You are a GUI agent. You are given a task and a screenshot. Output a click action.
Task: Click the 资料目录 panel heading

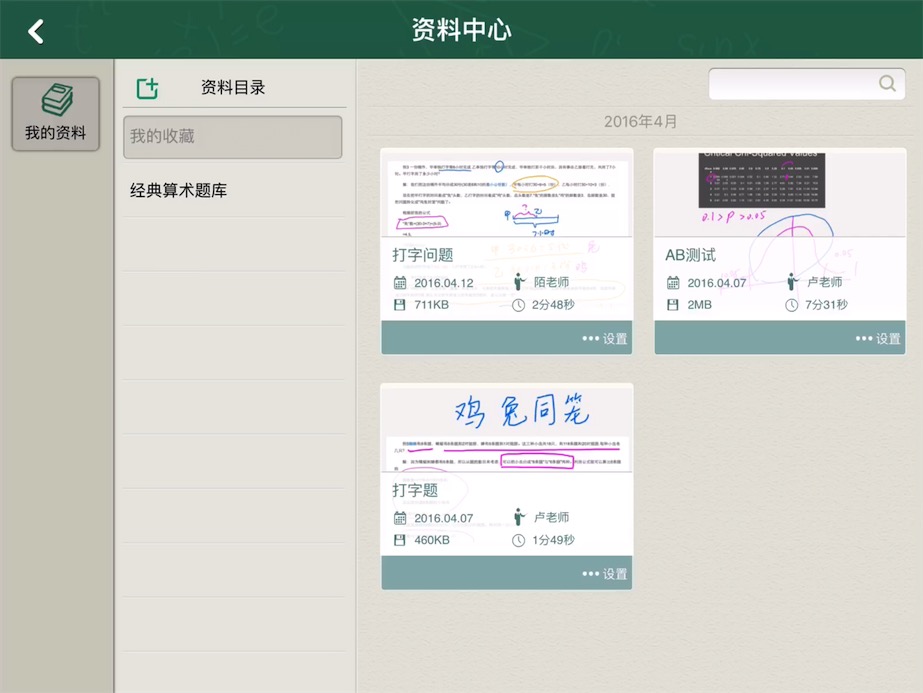(233, 88)
